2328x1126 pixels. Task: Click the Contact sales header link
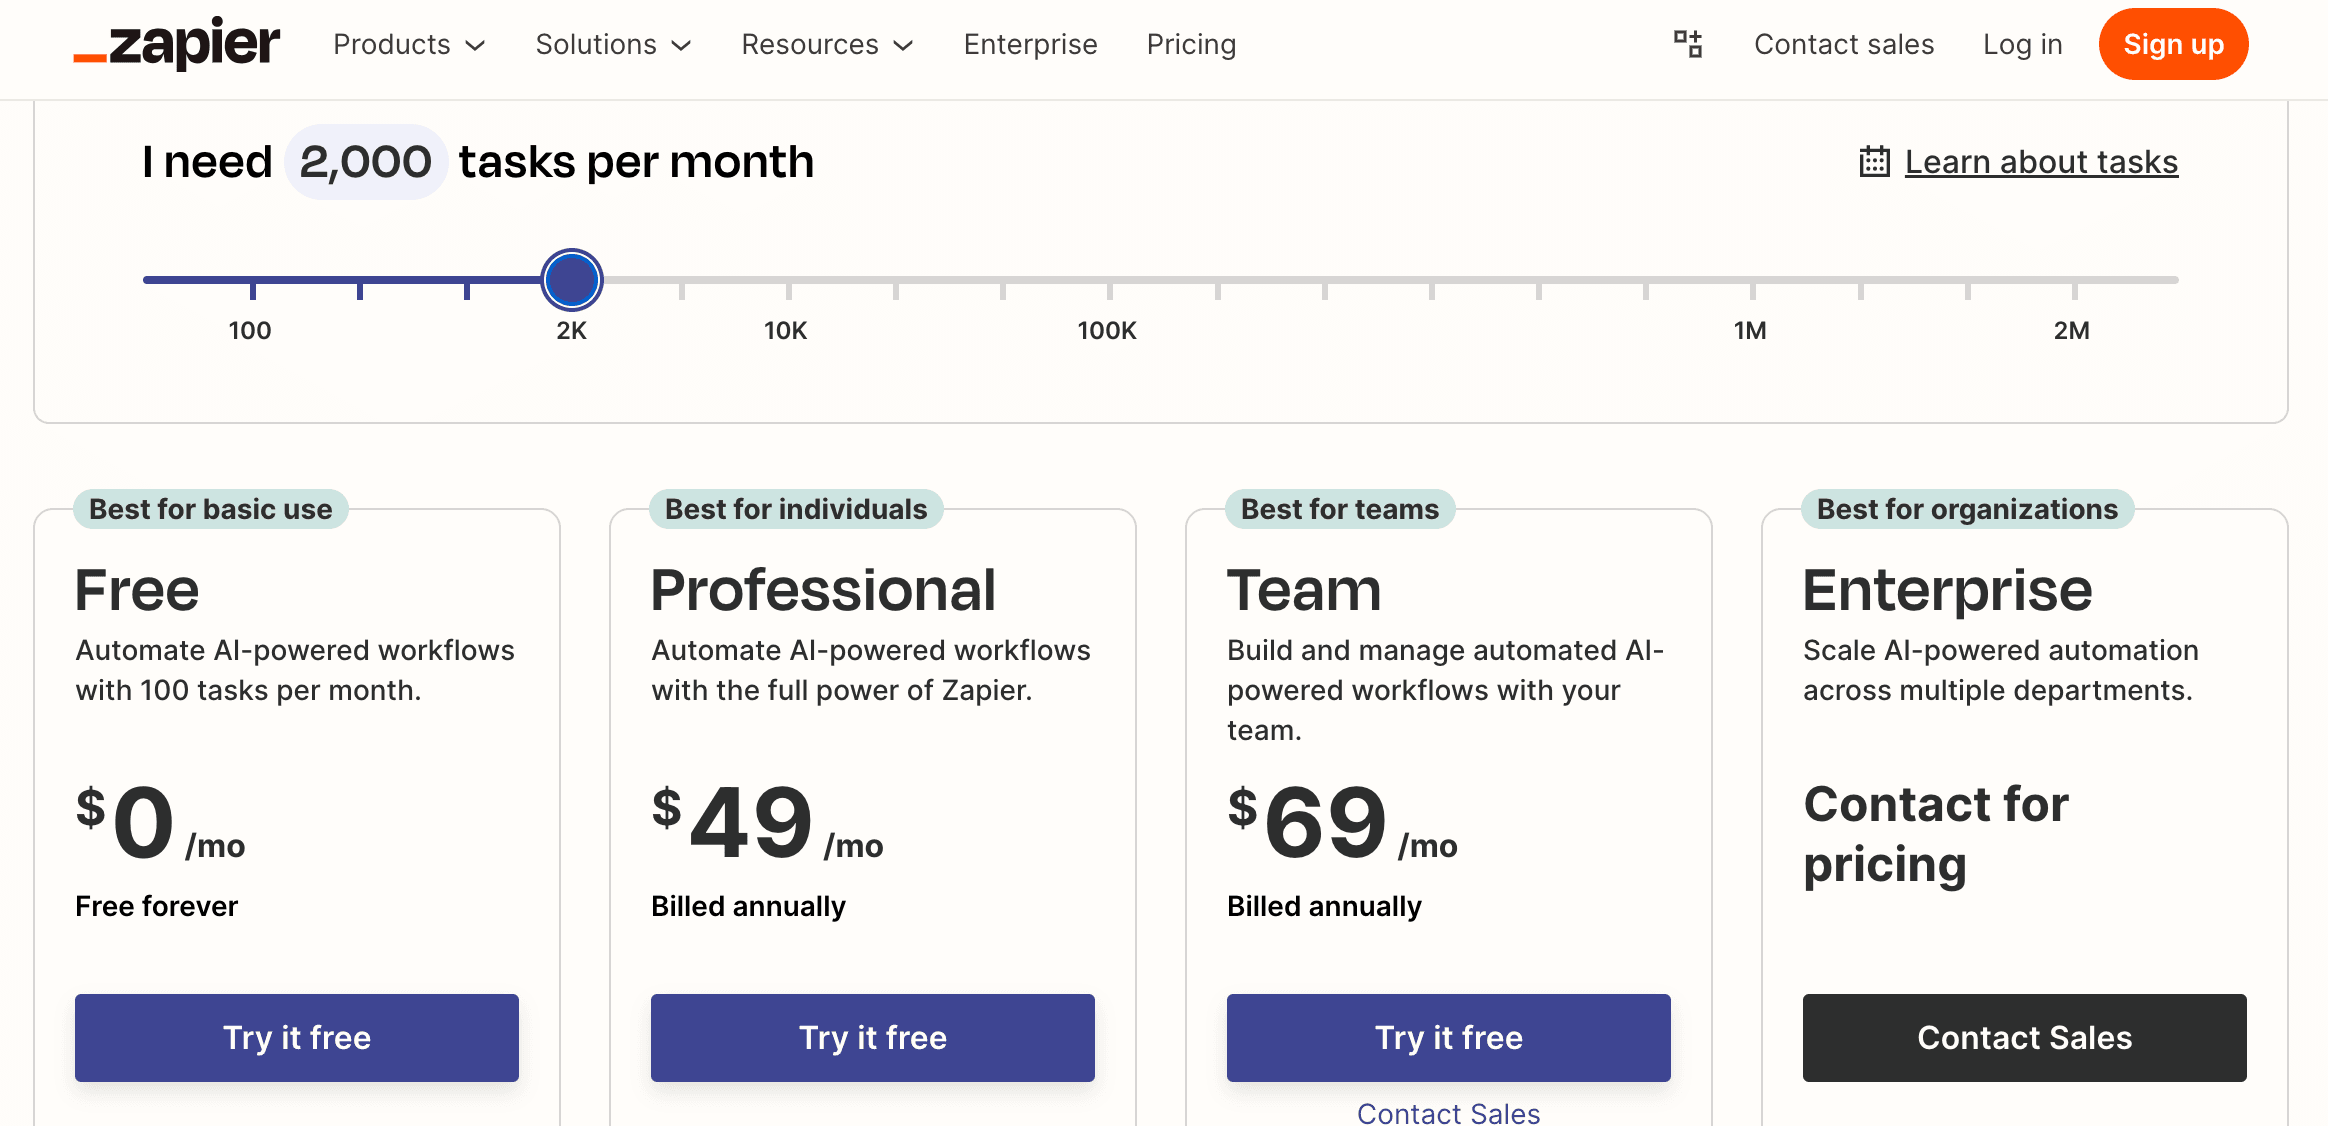click(x=1844, y=44)
